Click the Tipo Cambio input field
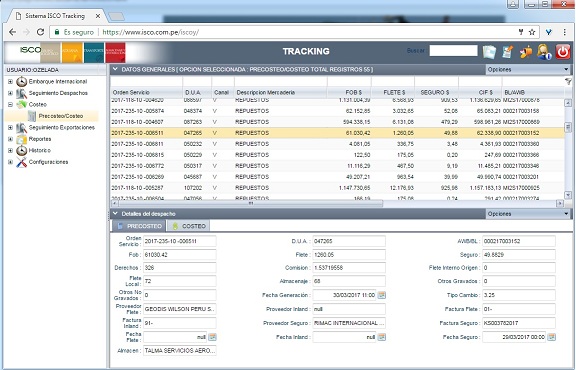576x370 pixels. (518, 295)
